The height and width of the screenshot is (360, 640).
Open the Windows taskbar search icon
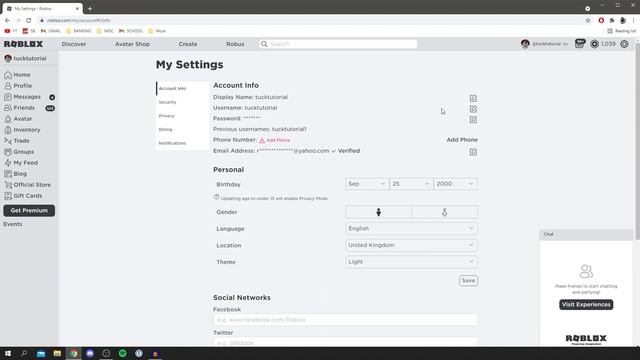tap(24, 353)
